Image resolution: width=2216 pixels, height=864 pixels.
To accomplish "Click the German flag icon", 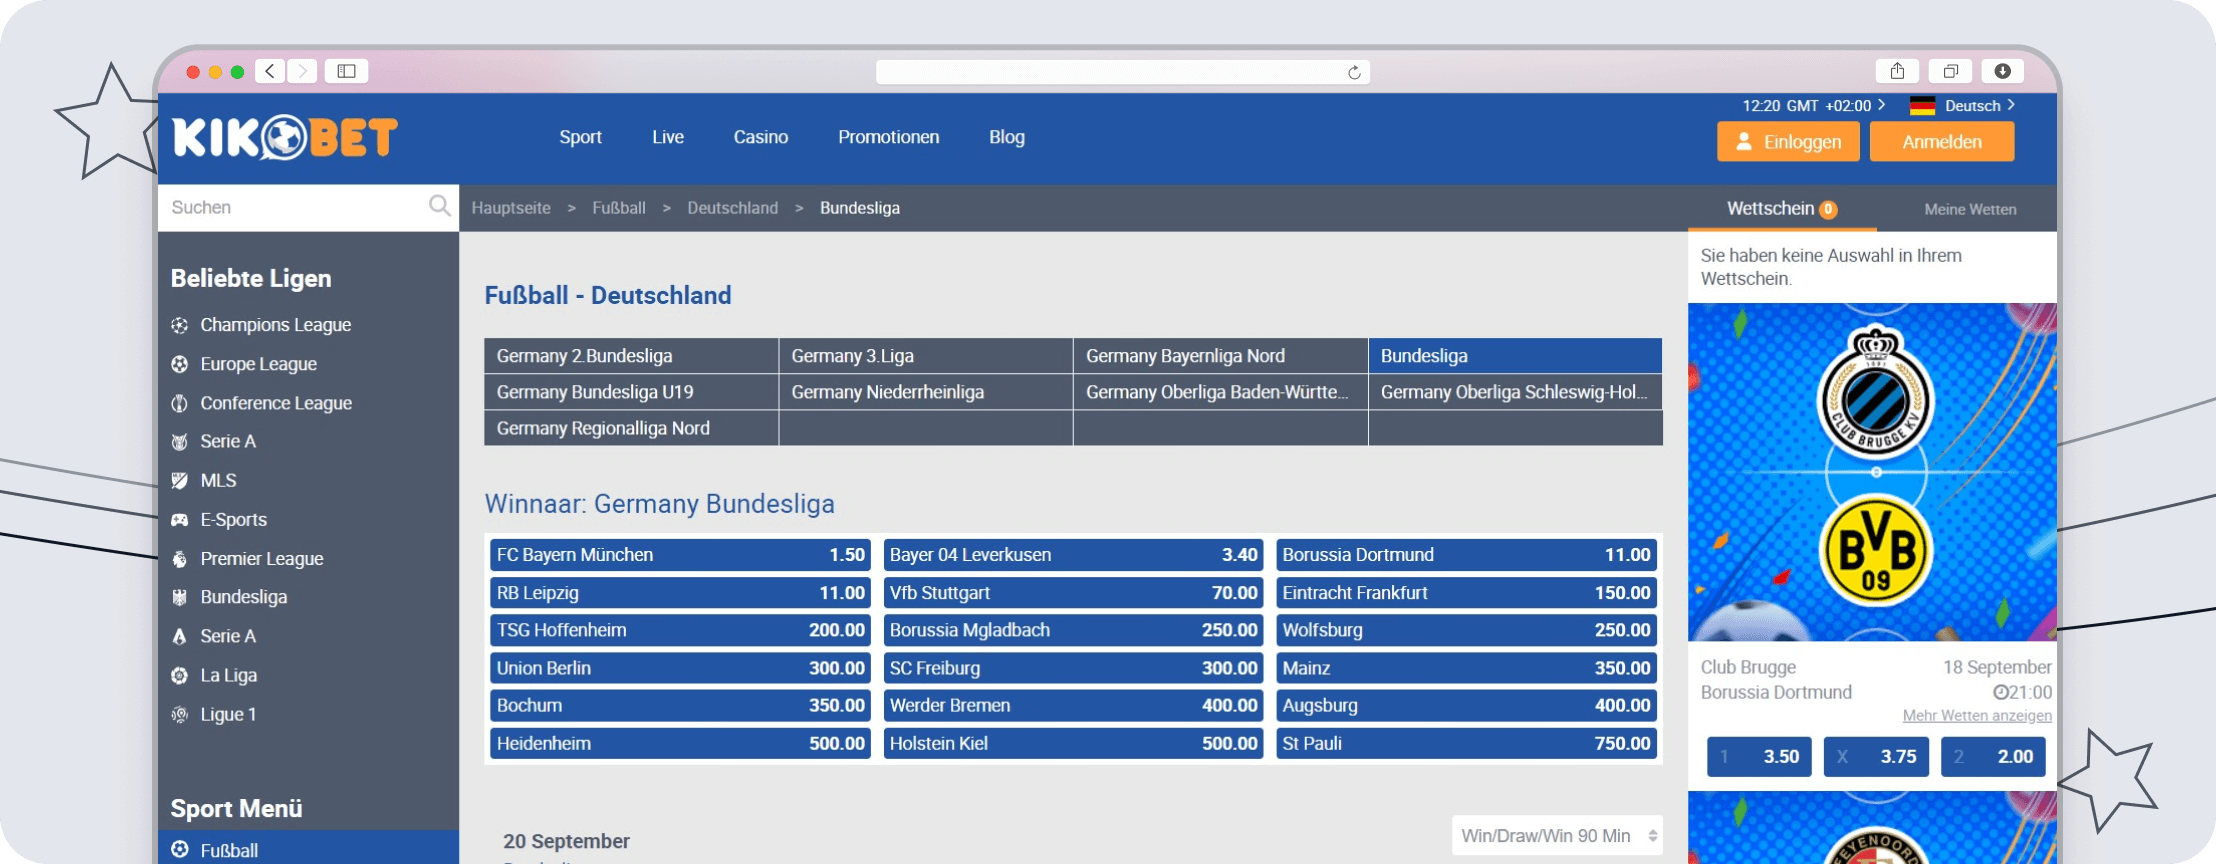I will tap(1922, 106).
